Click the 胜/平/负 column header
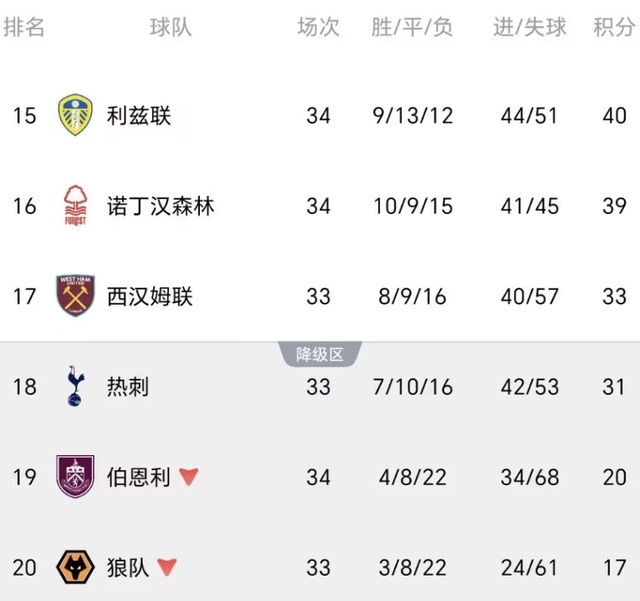This screenshot has width=640, height=601. [412, 27]
